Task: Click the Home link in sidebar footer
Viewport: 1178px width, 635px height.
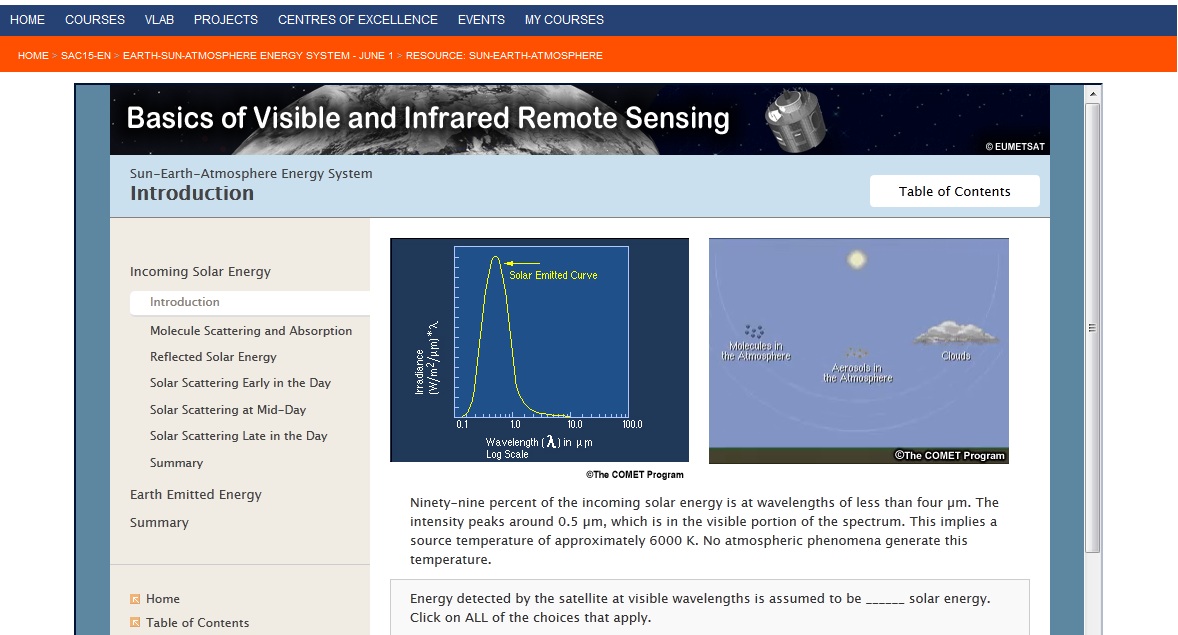Action: 163,599
